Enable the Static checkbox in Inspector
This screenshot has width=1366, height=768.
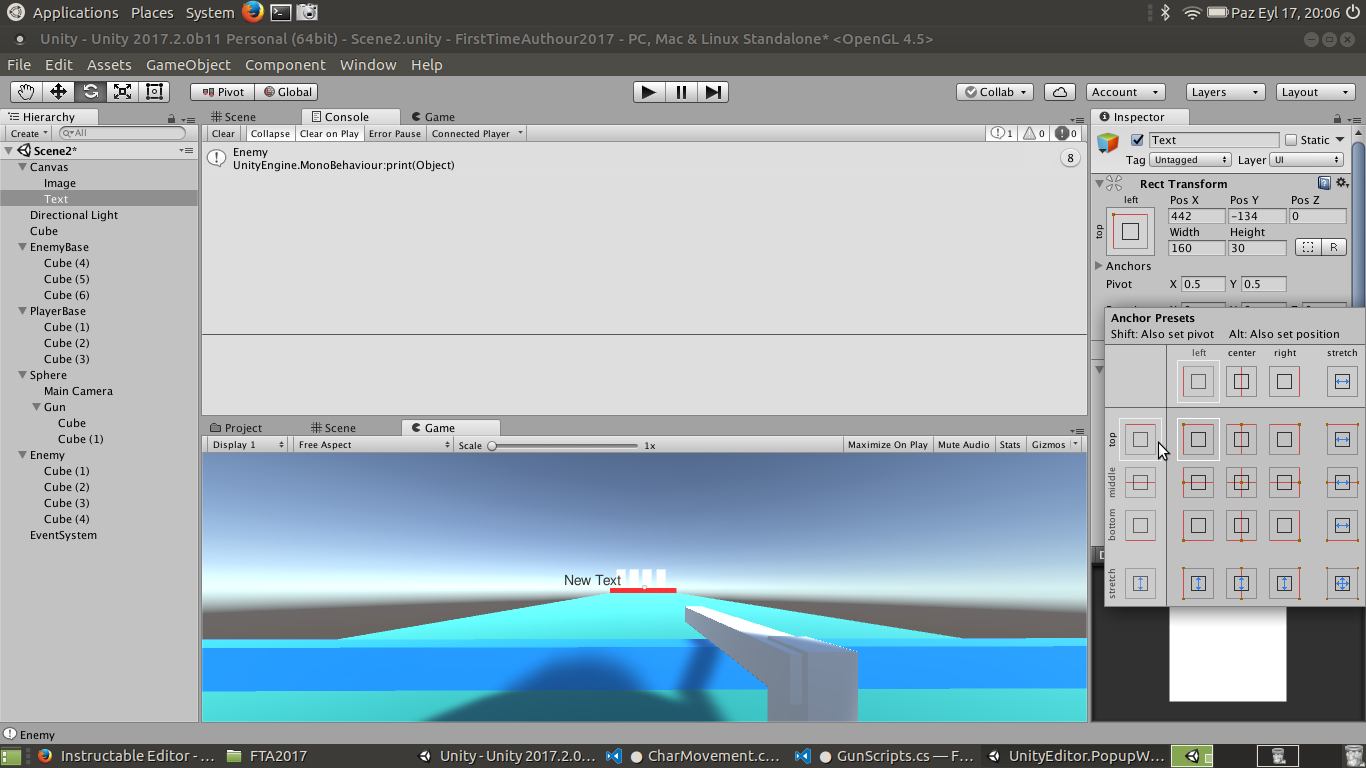pyautogui.click(x=1291, y=140)
